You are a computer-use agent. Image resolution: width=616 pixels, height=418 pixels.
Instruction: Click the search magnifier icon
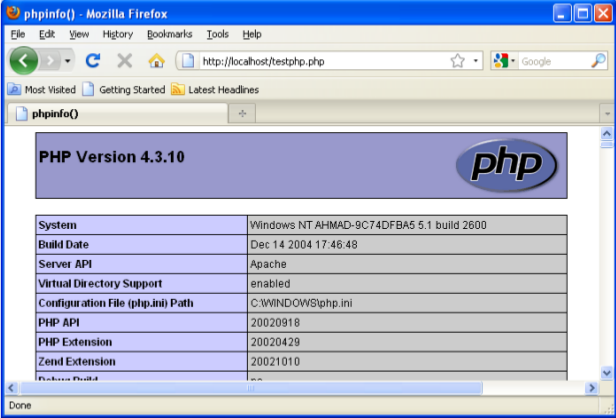(597, 61)
